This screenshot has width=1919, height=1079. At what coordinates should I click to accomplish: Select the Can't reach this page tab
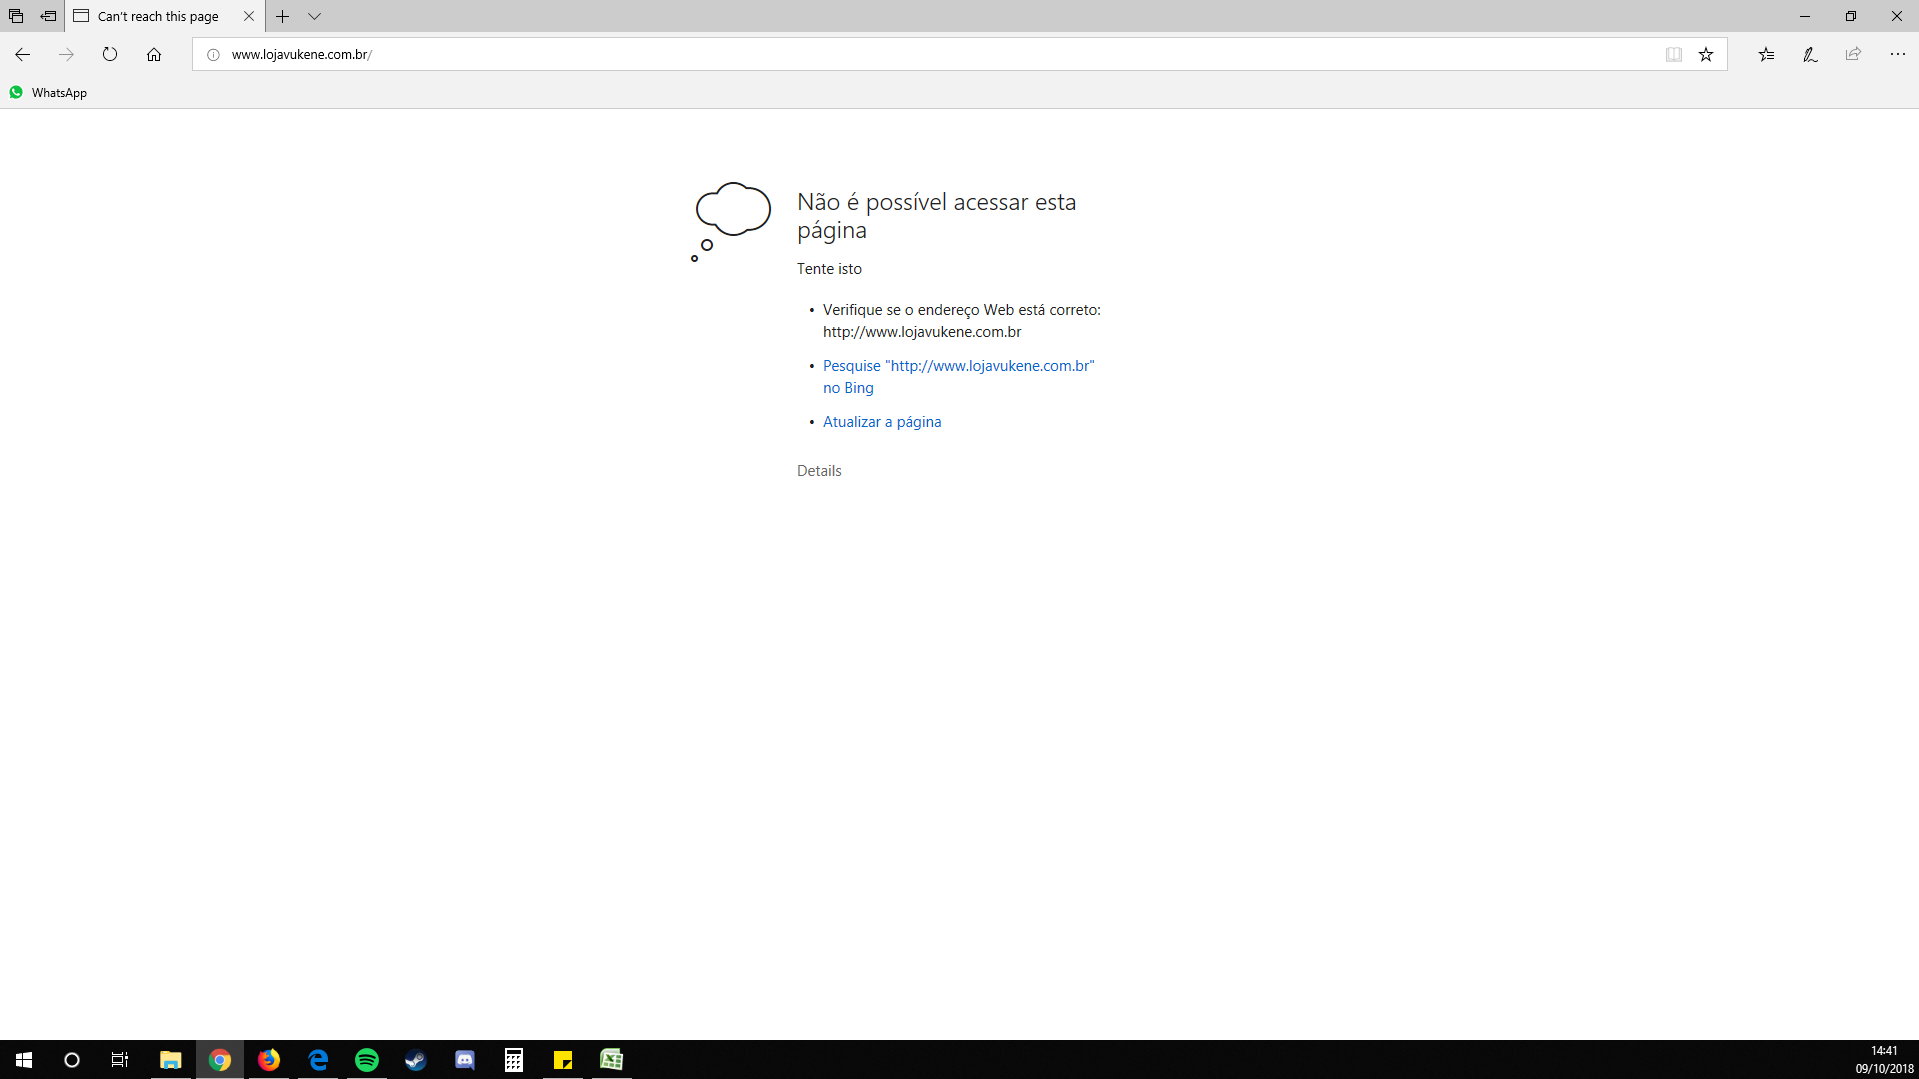pos(157,16)
